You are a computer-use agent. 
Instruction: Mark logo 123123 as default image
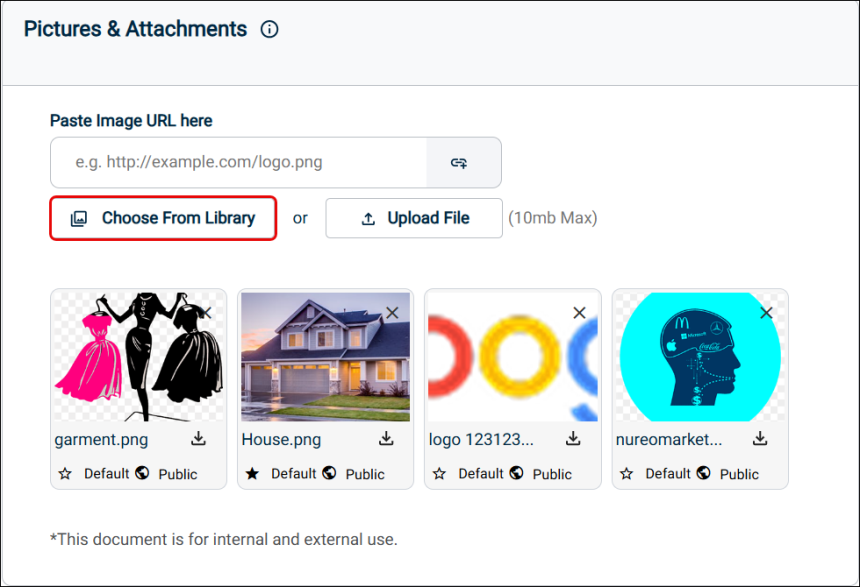440,473
